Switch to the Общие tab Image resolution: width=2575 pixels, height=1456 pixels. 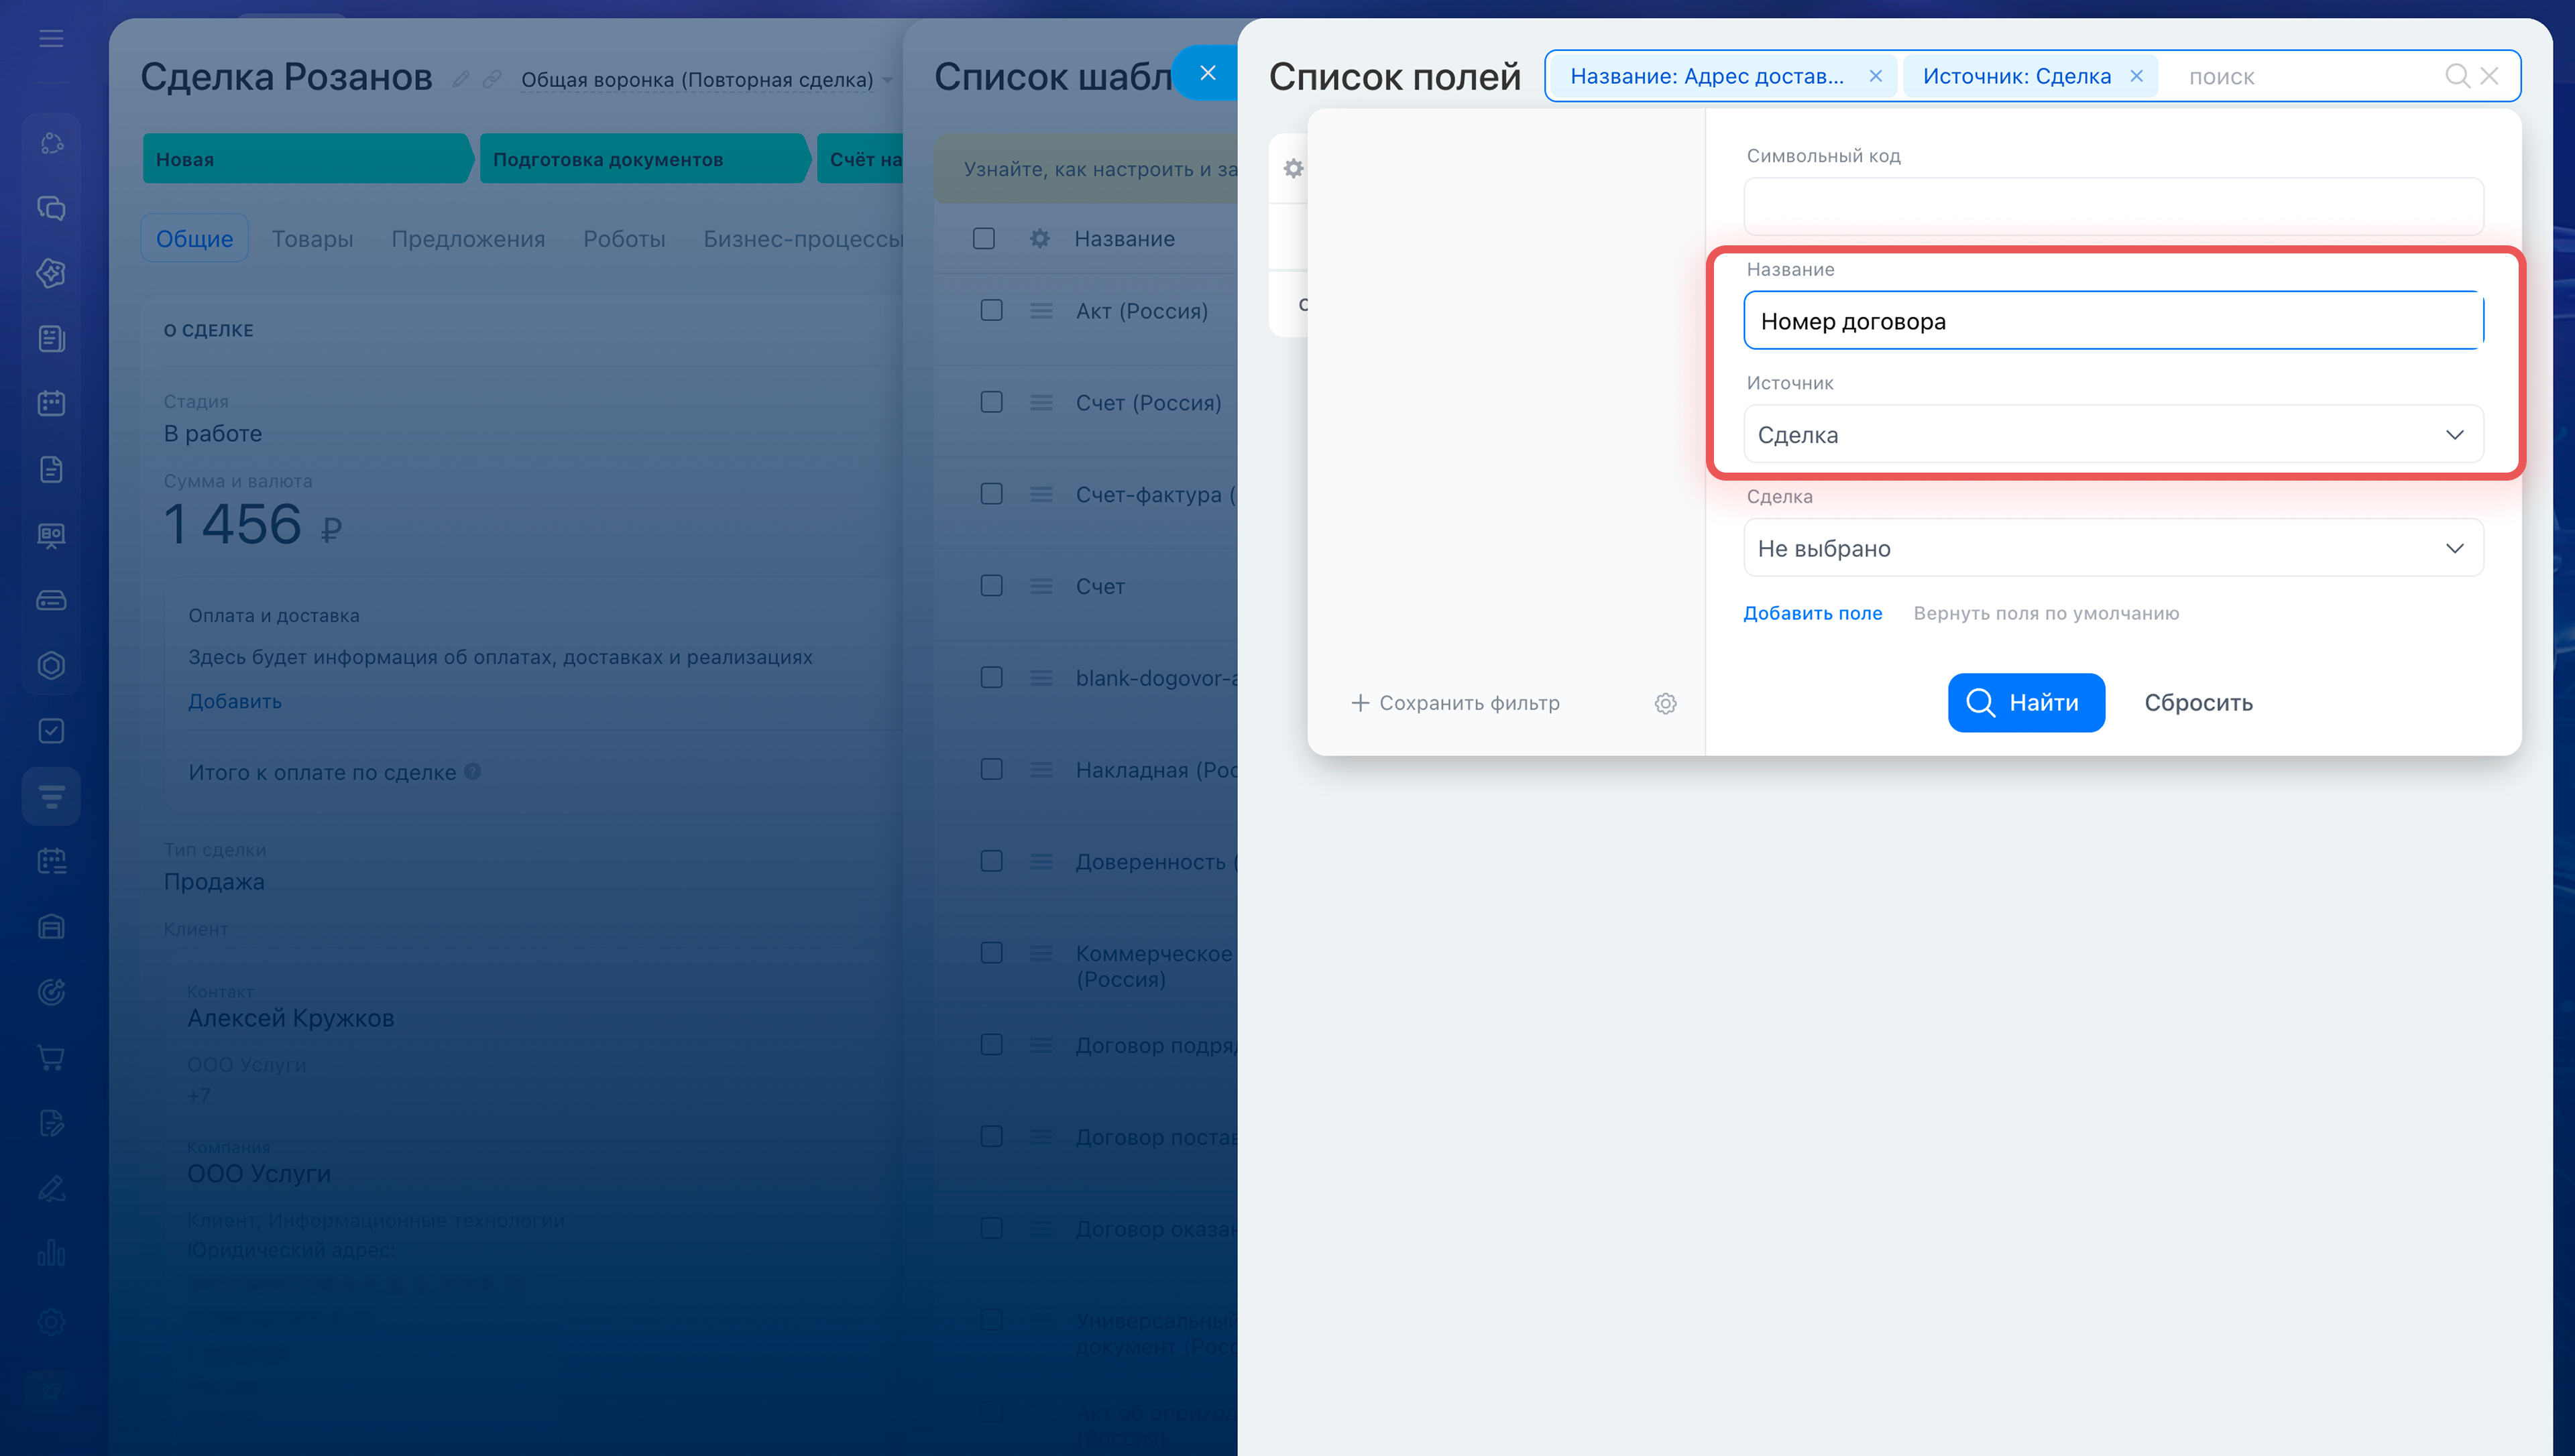coord(194,239)
